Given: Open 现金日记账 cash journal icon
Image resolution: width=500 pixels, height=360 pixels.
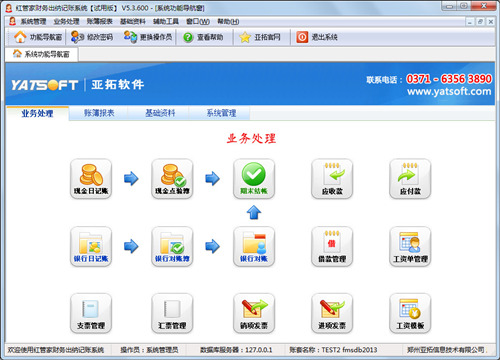Looking at the screenshot, I should 91,179.
